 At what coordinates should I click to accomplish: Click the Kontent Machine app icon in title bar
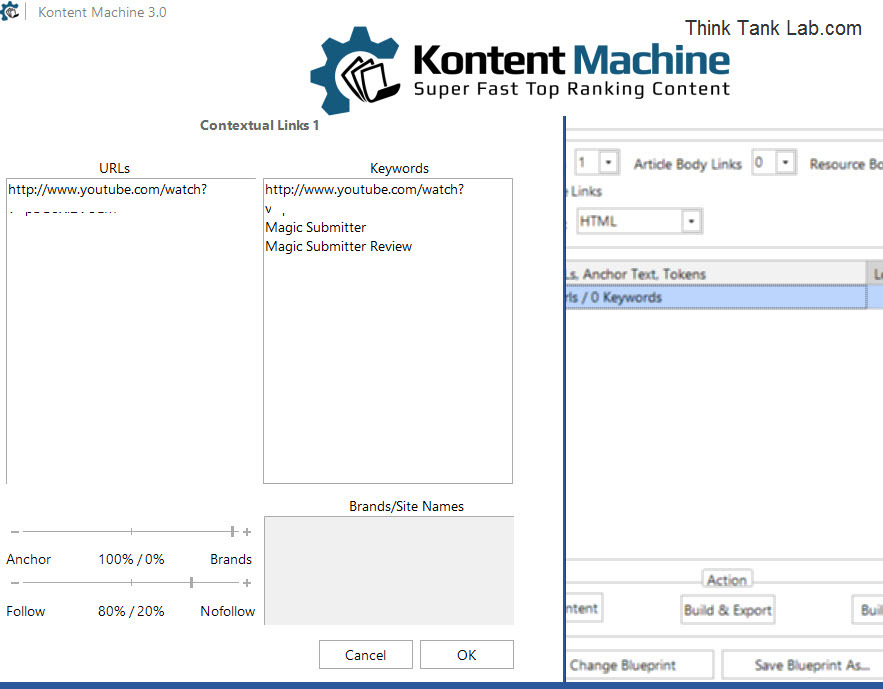10,11
